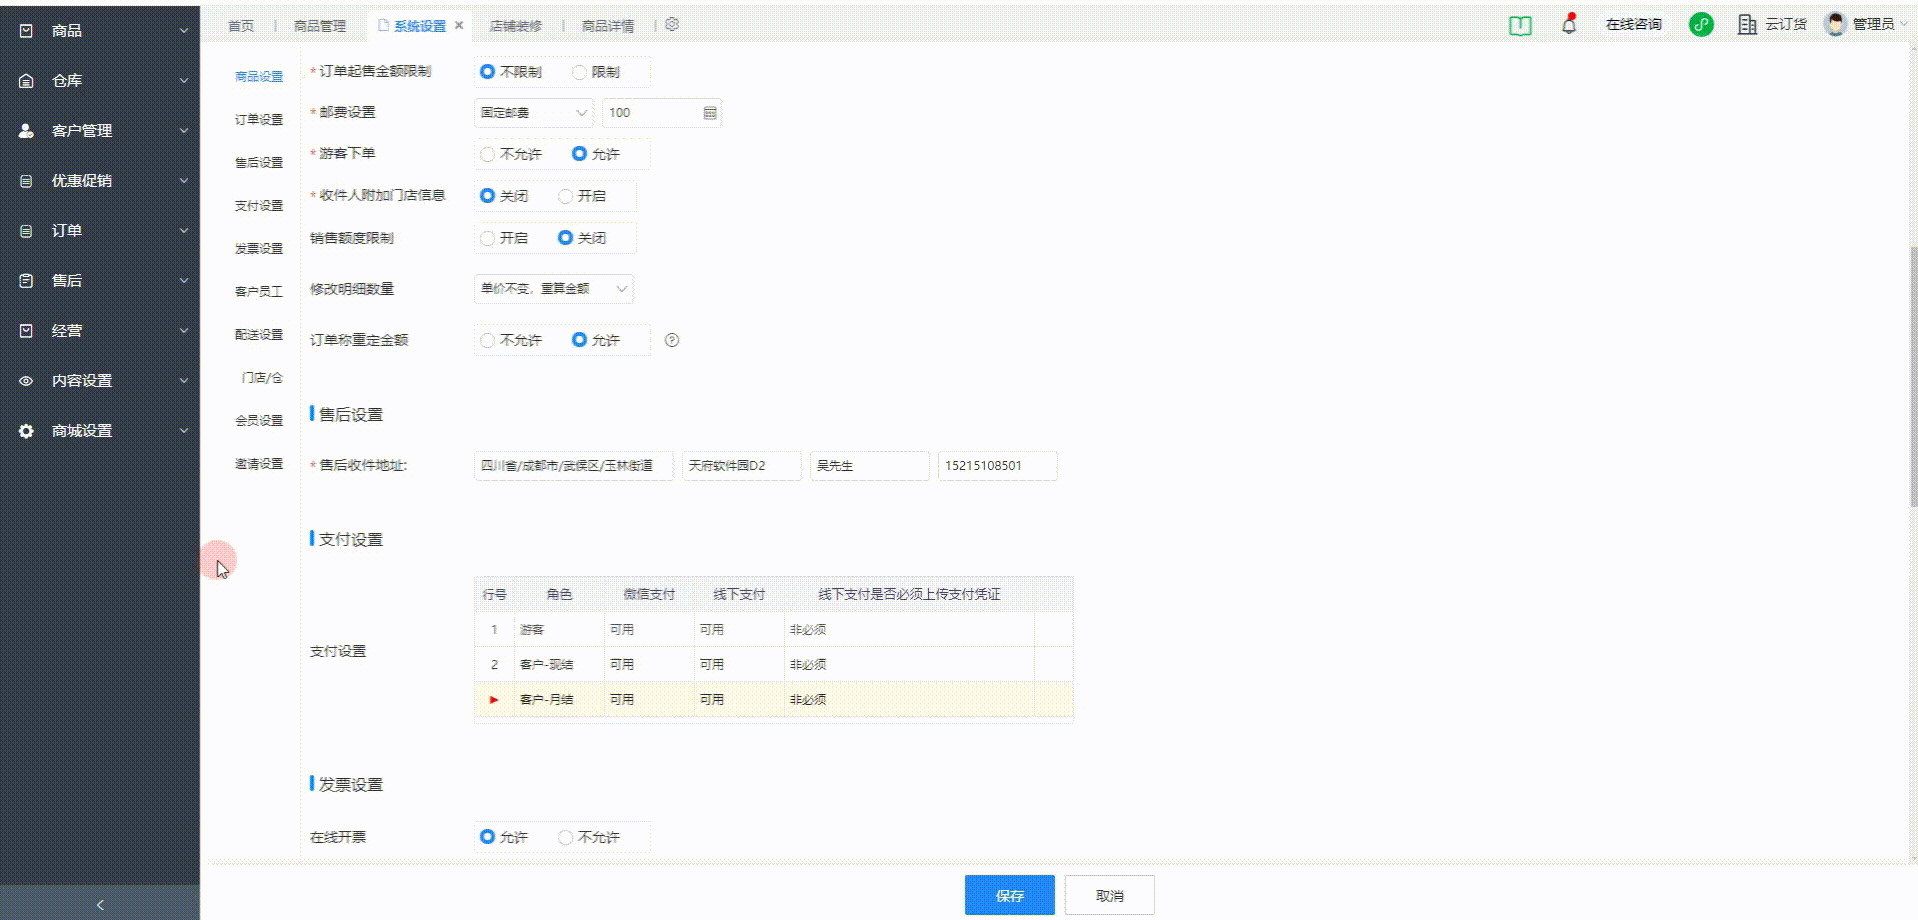Click the 商品 sidebar icon

(26, 31)
